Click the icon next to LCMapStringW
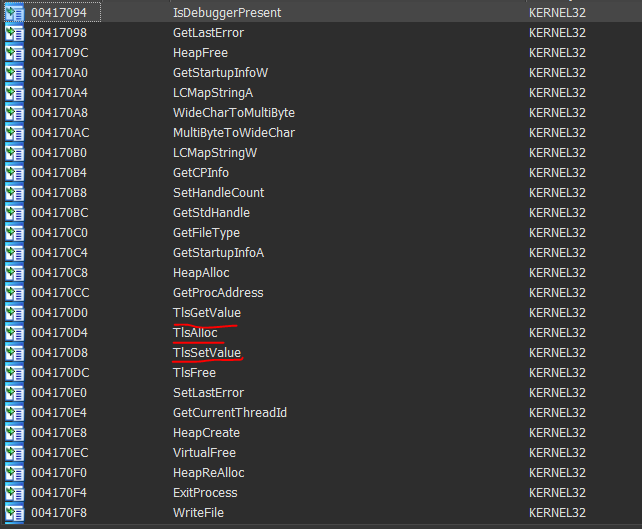Screen dimensions: 642x529 [x=15, y=153]
